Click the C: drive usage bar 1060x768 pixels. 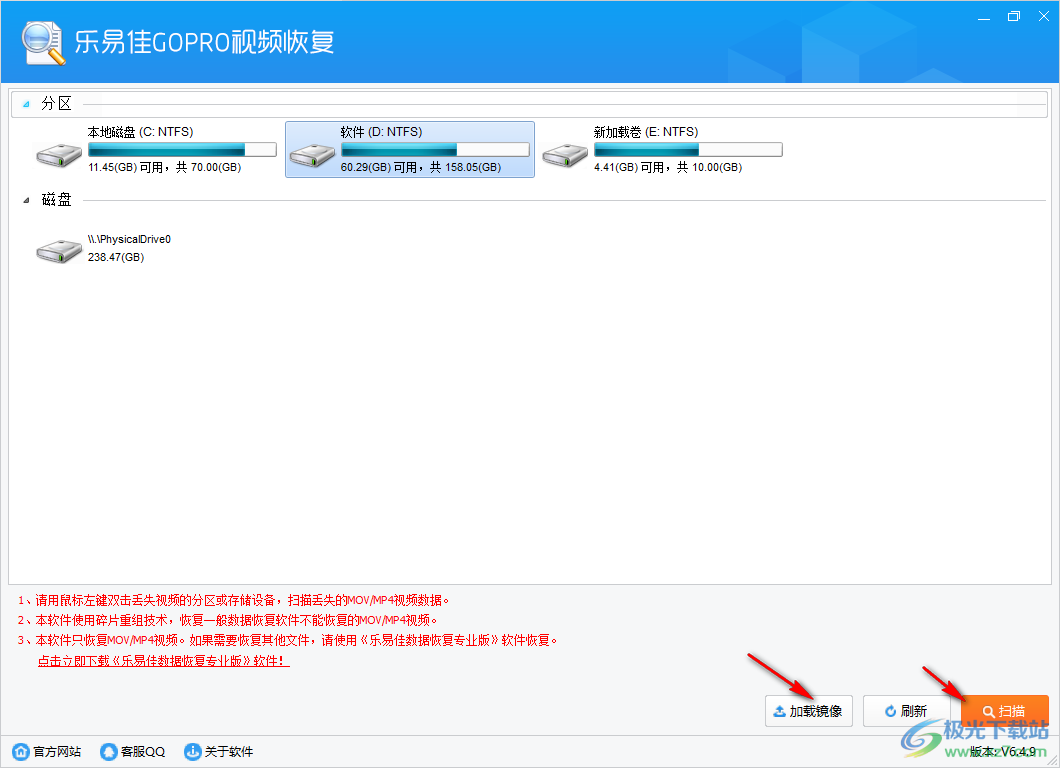182,149
